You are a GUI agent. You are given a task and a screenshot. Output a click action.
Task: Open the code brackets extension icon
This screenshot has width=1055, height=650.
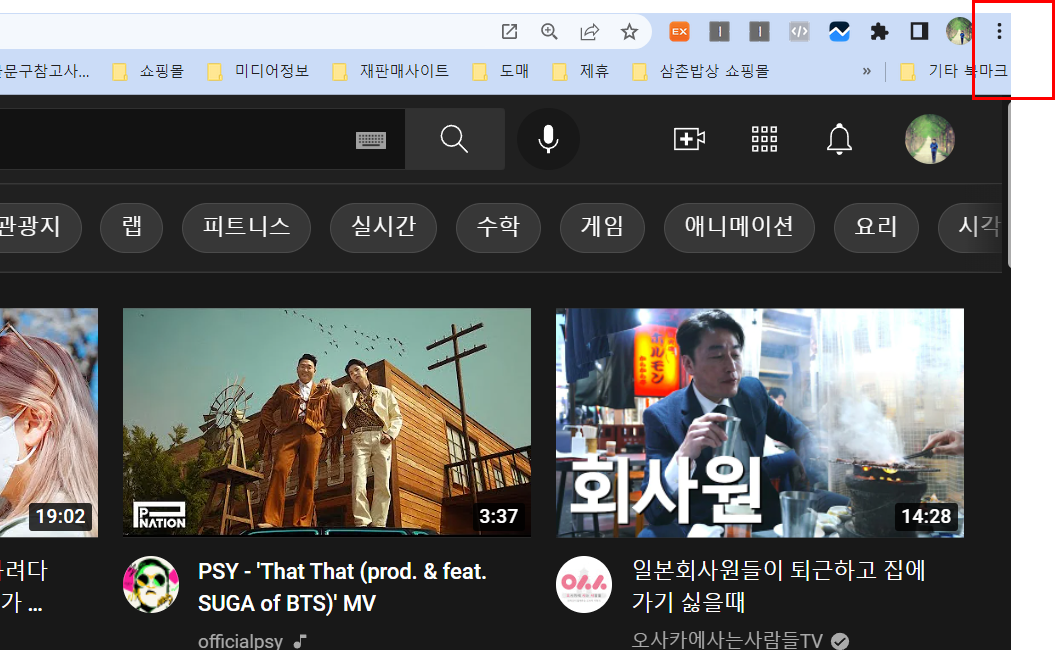point(799,32)
